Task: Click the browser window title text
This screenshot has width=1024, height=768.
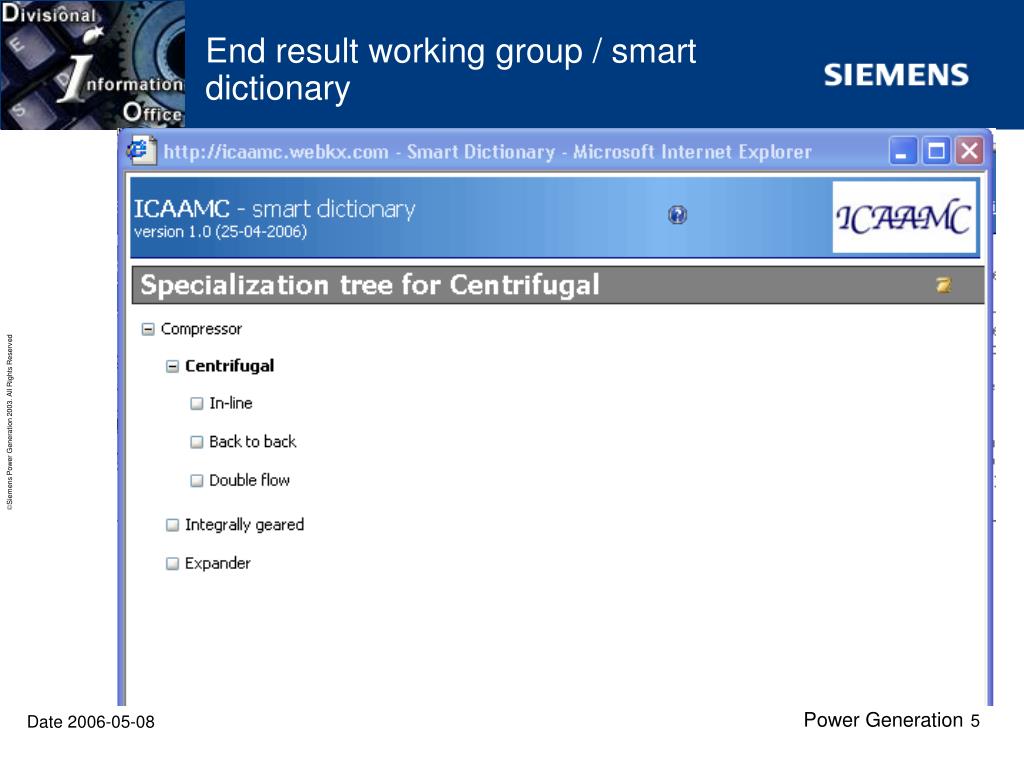Action: (x=487, y=152)
